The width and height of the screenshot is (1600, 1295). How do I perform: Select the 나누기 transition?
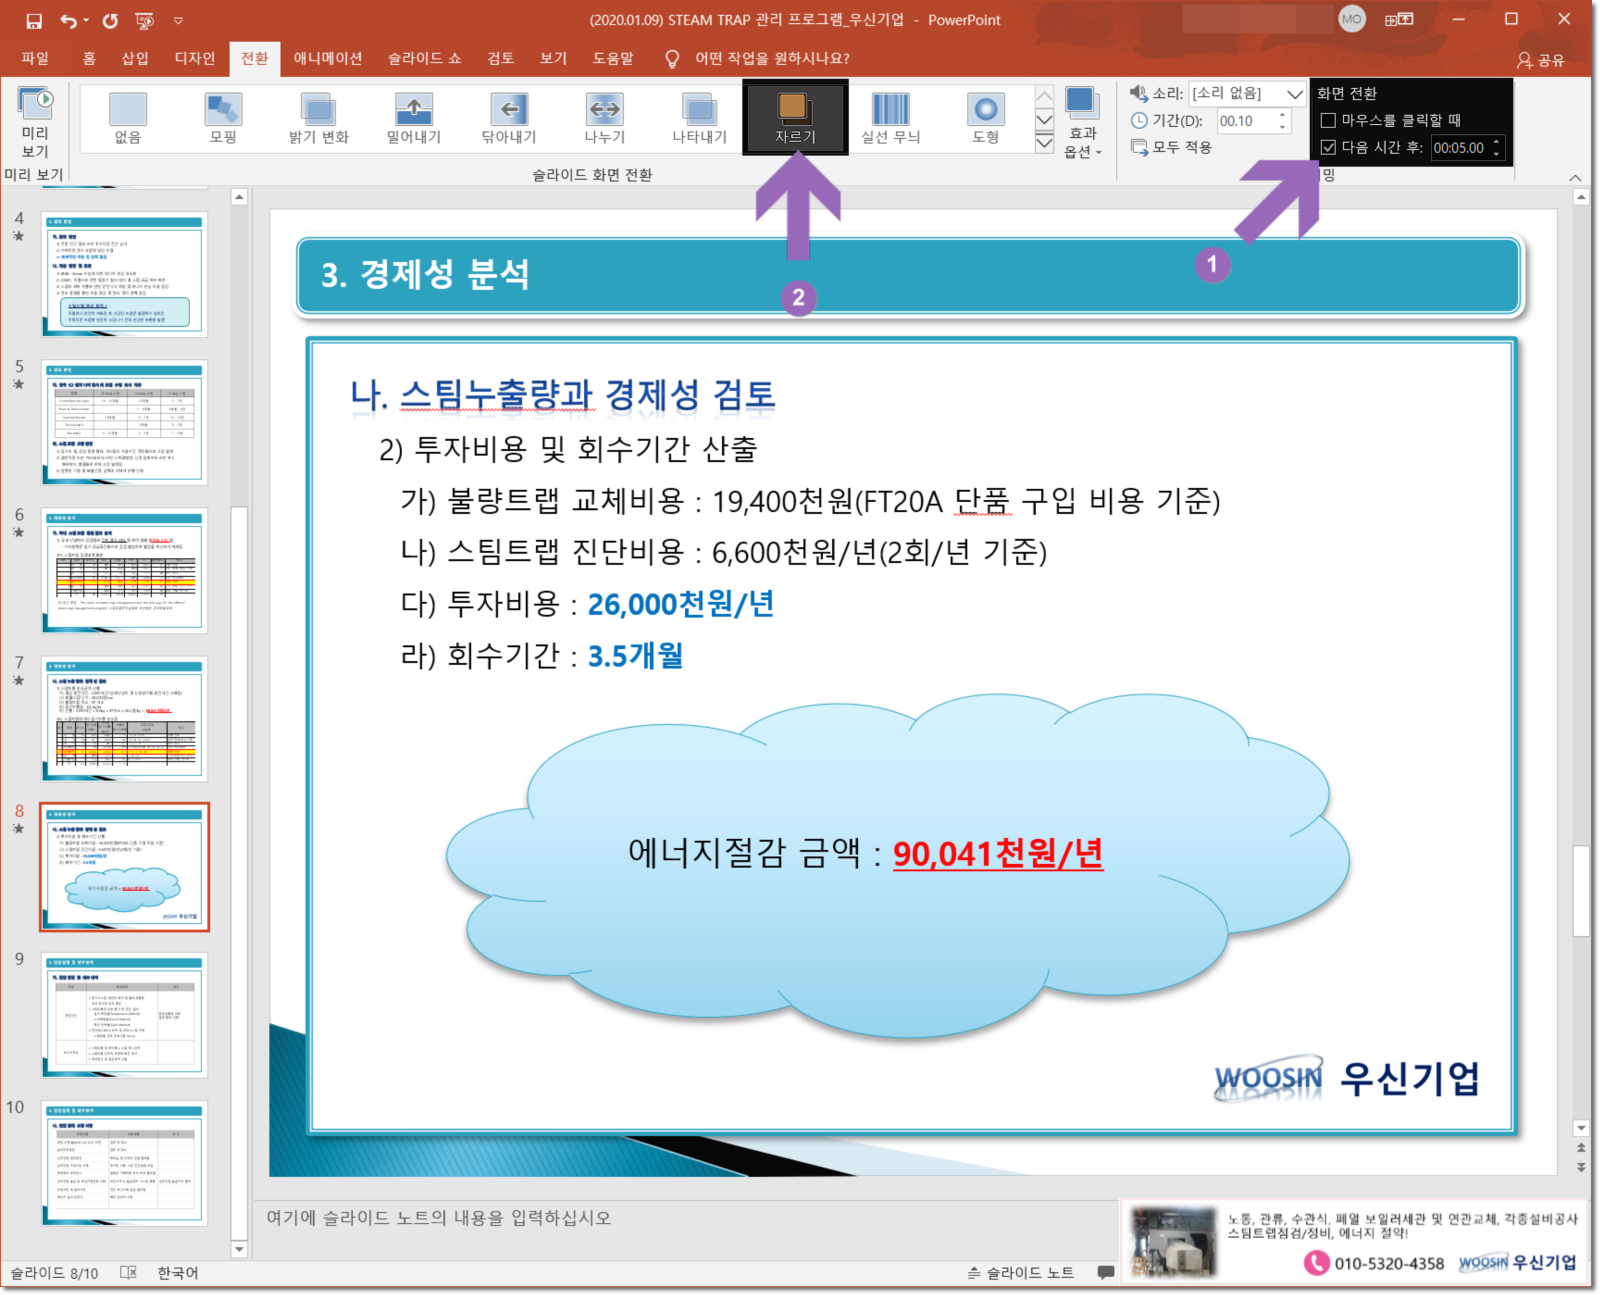[x=605, y=118]
